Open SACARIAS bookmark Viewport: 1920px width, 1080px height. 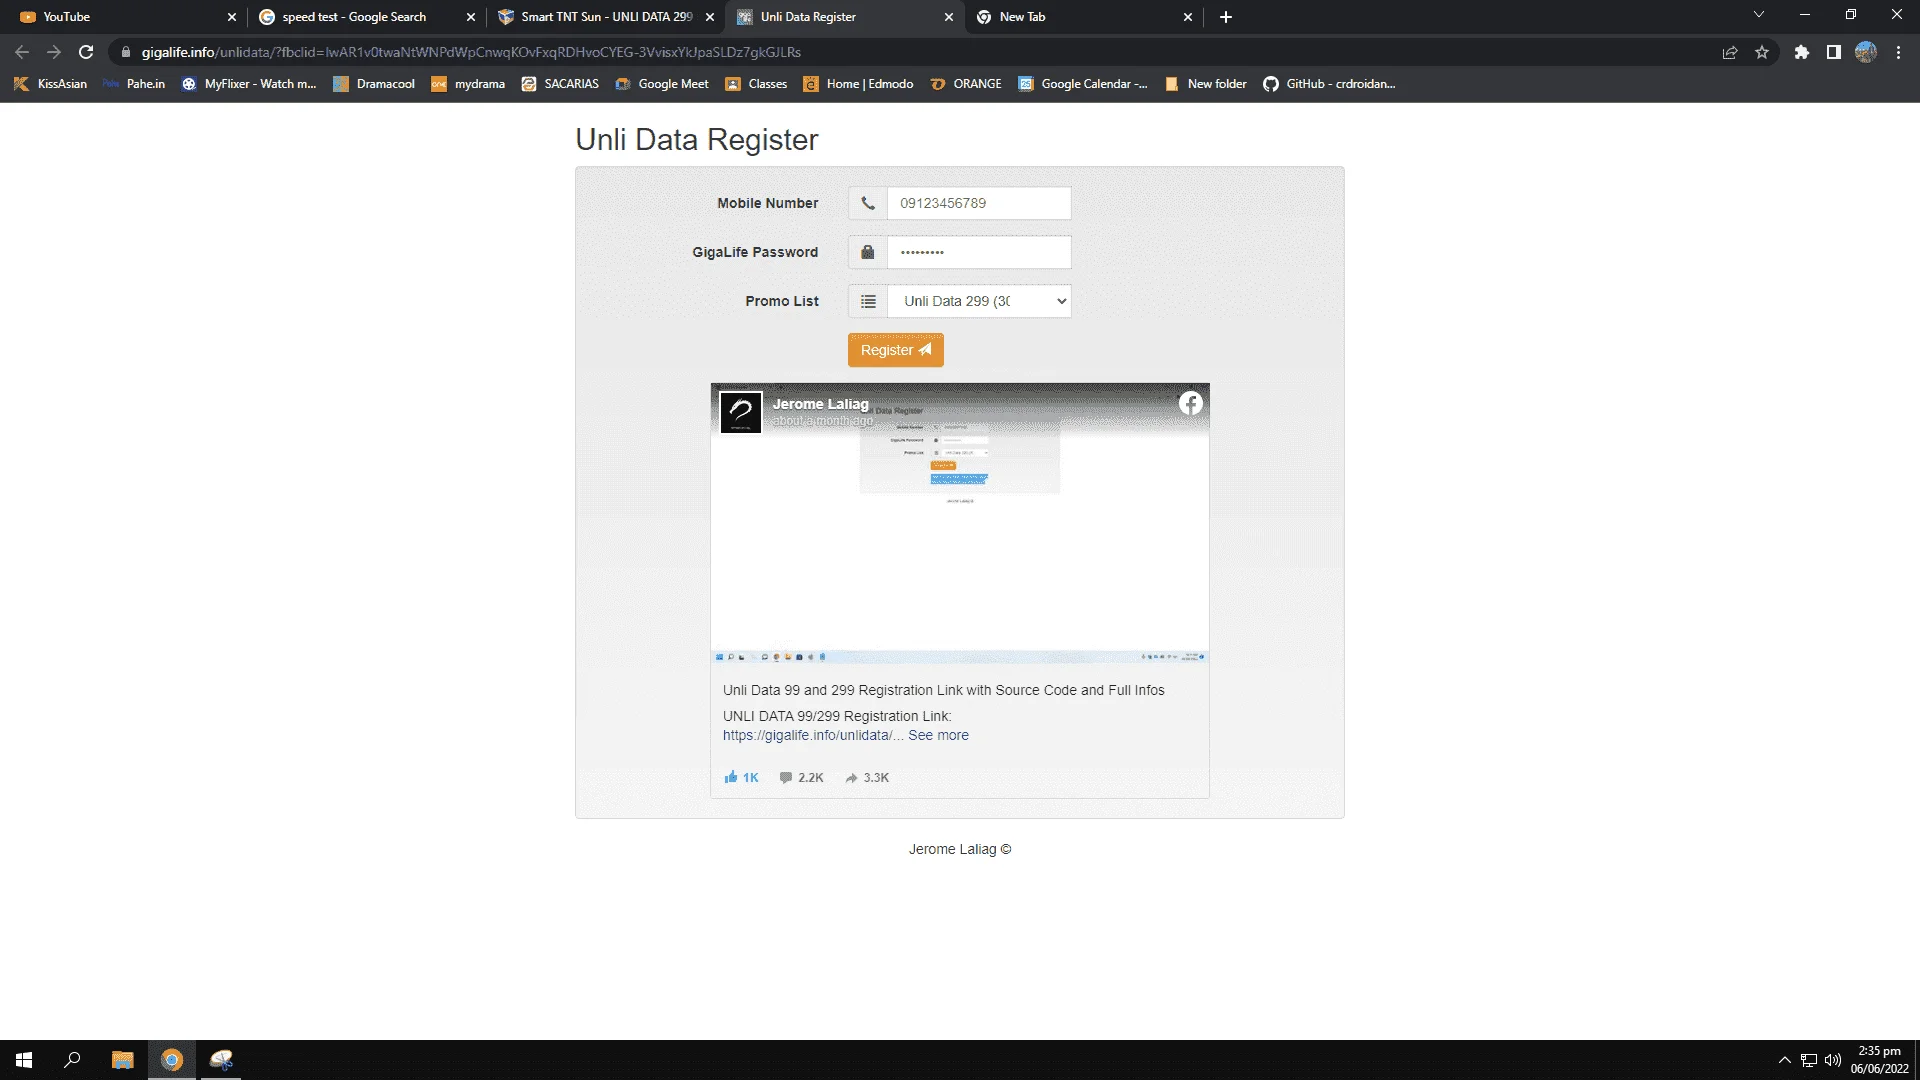[x=560, y=84]
